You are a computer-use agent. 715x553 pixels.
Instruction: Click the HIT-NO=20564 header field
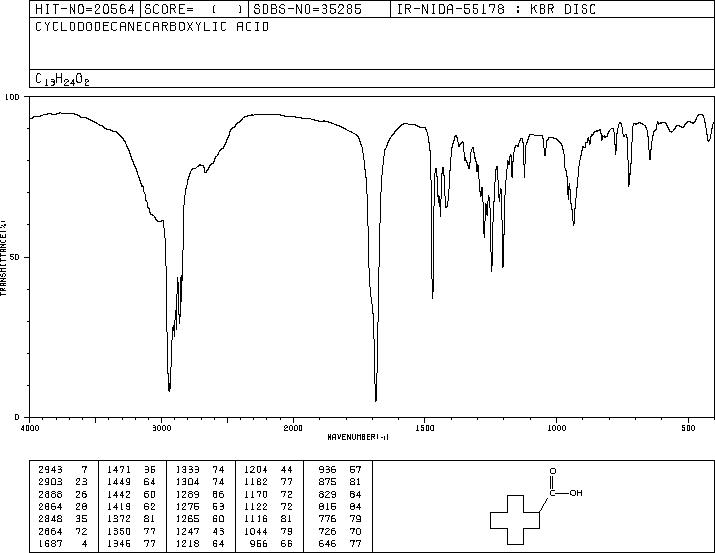click(85, 9)
